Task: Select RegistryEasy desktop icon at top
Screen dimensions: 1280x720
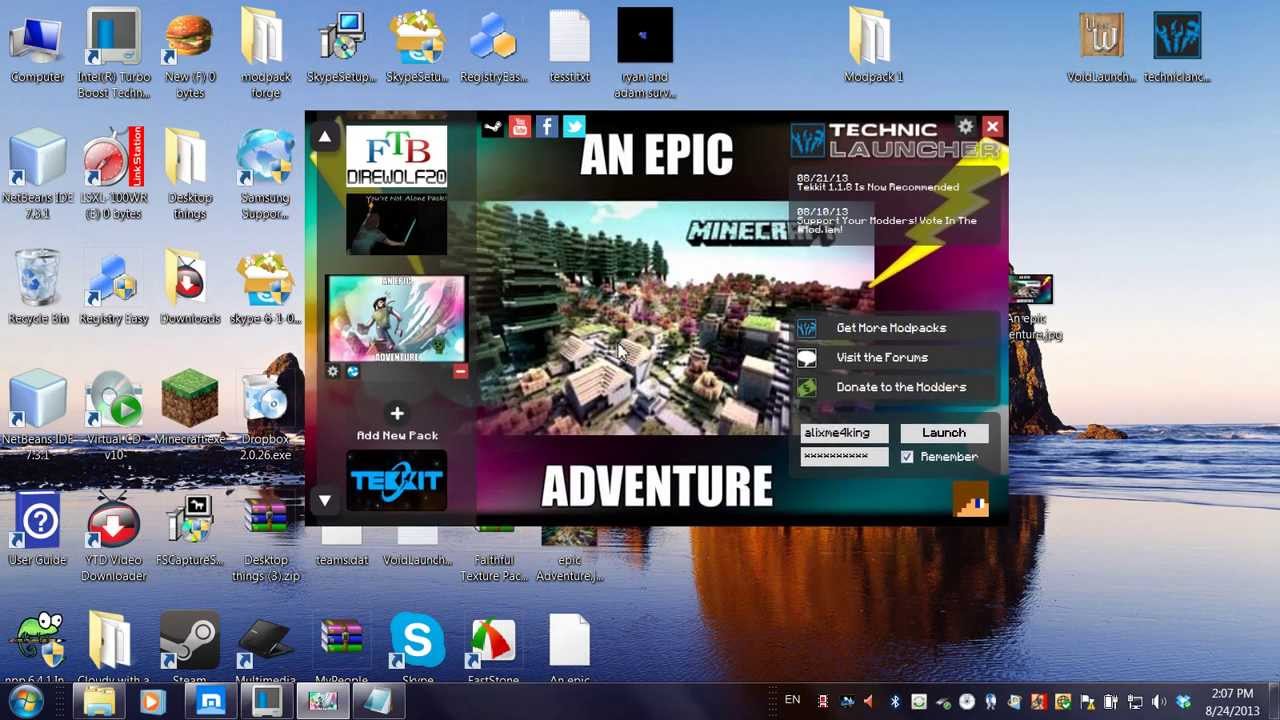Action: point(493,46)
